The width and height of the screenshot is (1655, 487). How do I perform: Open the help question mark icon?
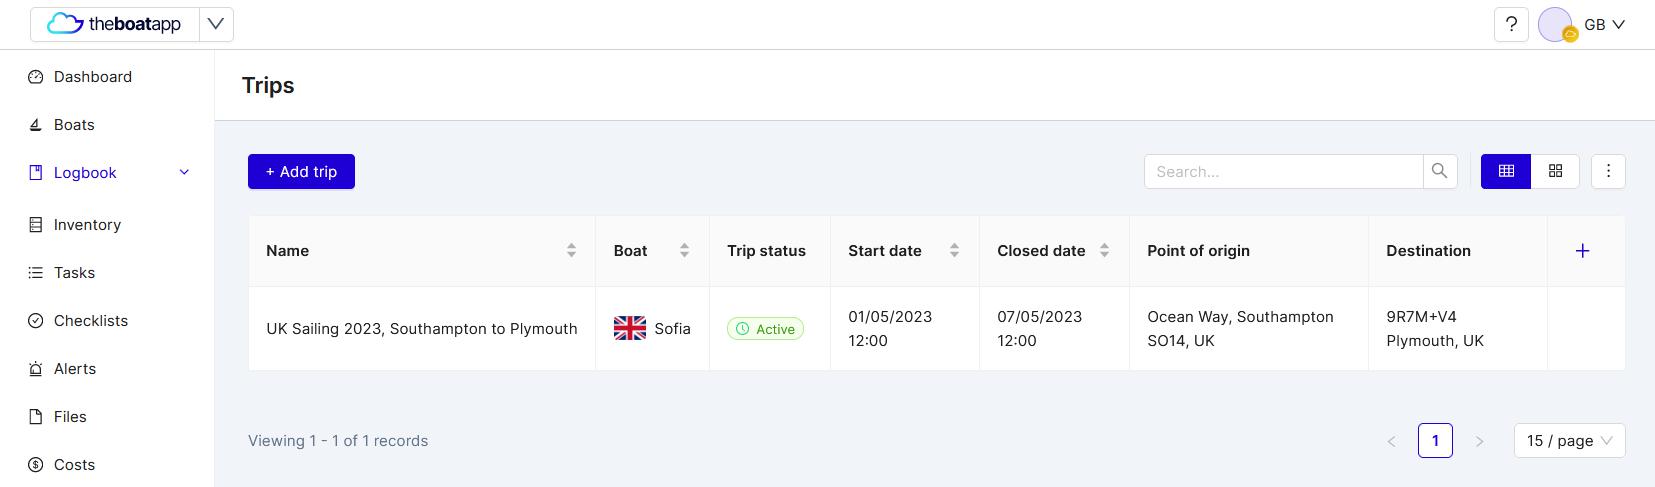click(1511, 24)
